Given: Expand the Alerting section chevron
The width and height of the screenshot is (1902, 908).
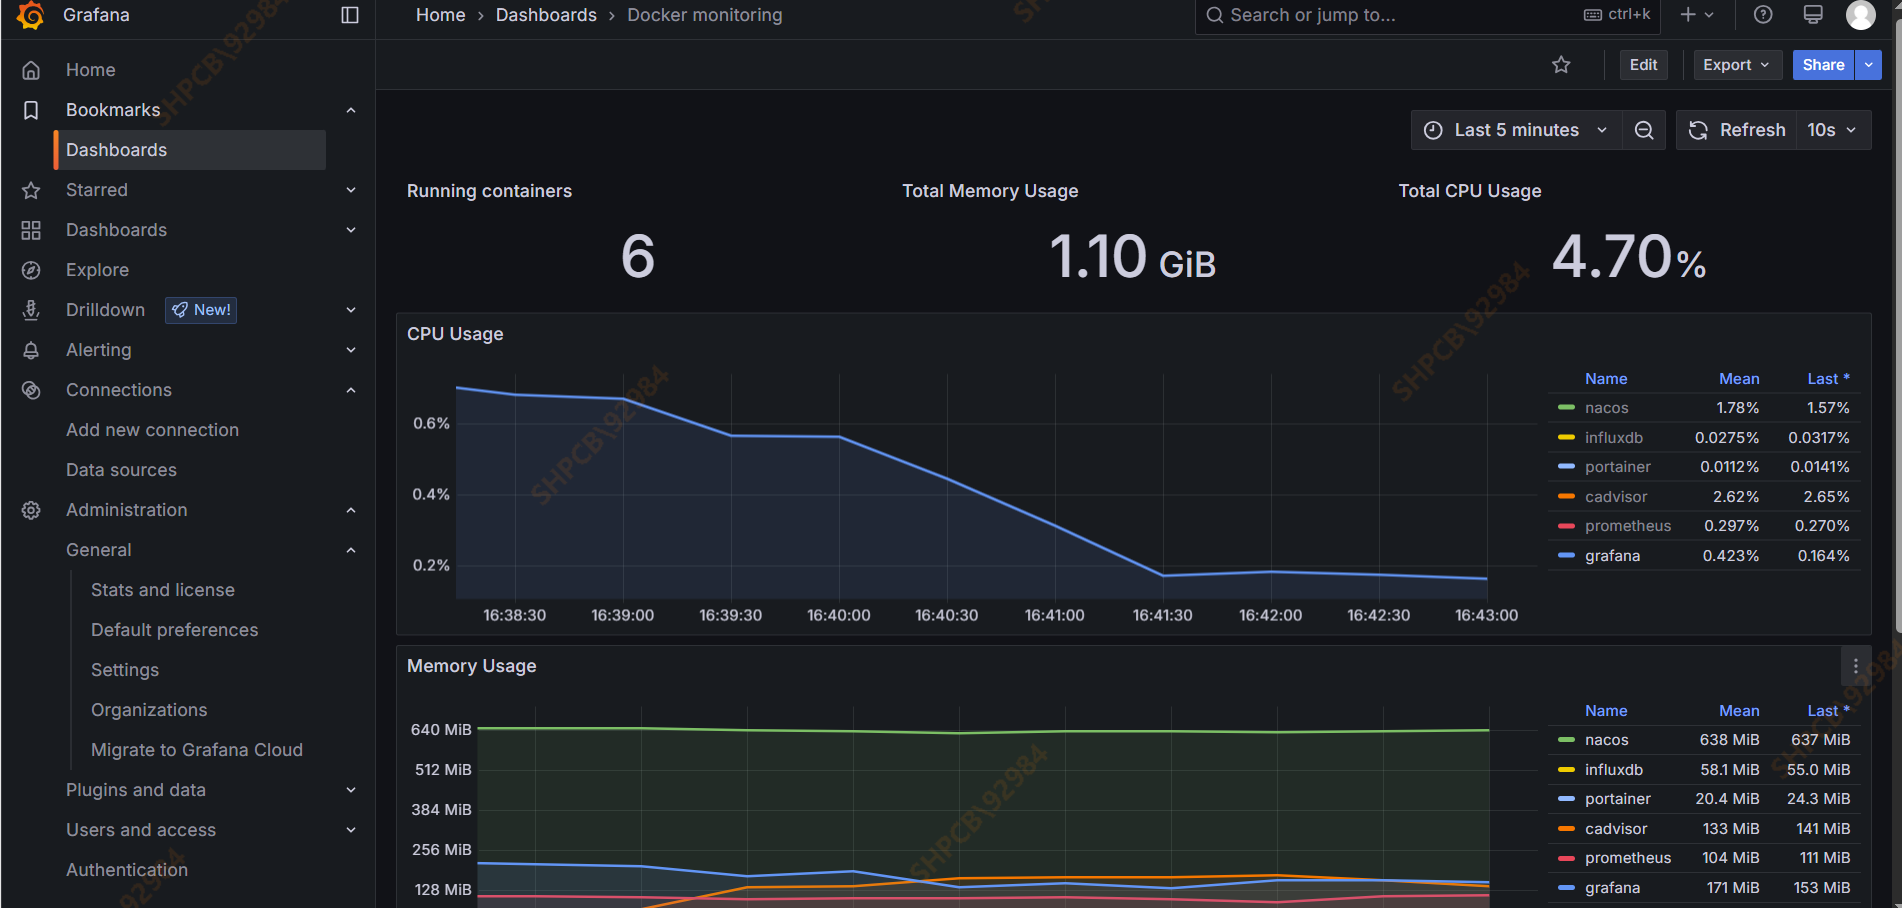Looking at the screenshot, I should point(351,350).
